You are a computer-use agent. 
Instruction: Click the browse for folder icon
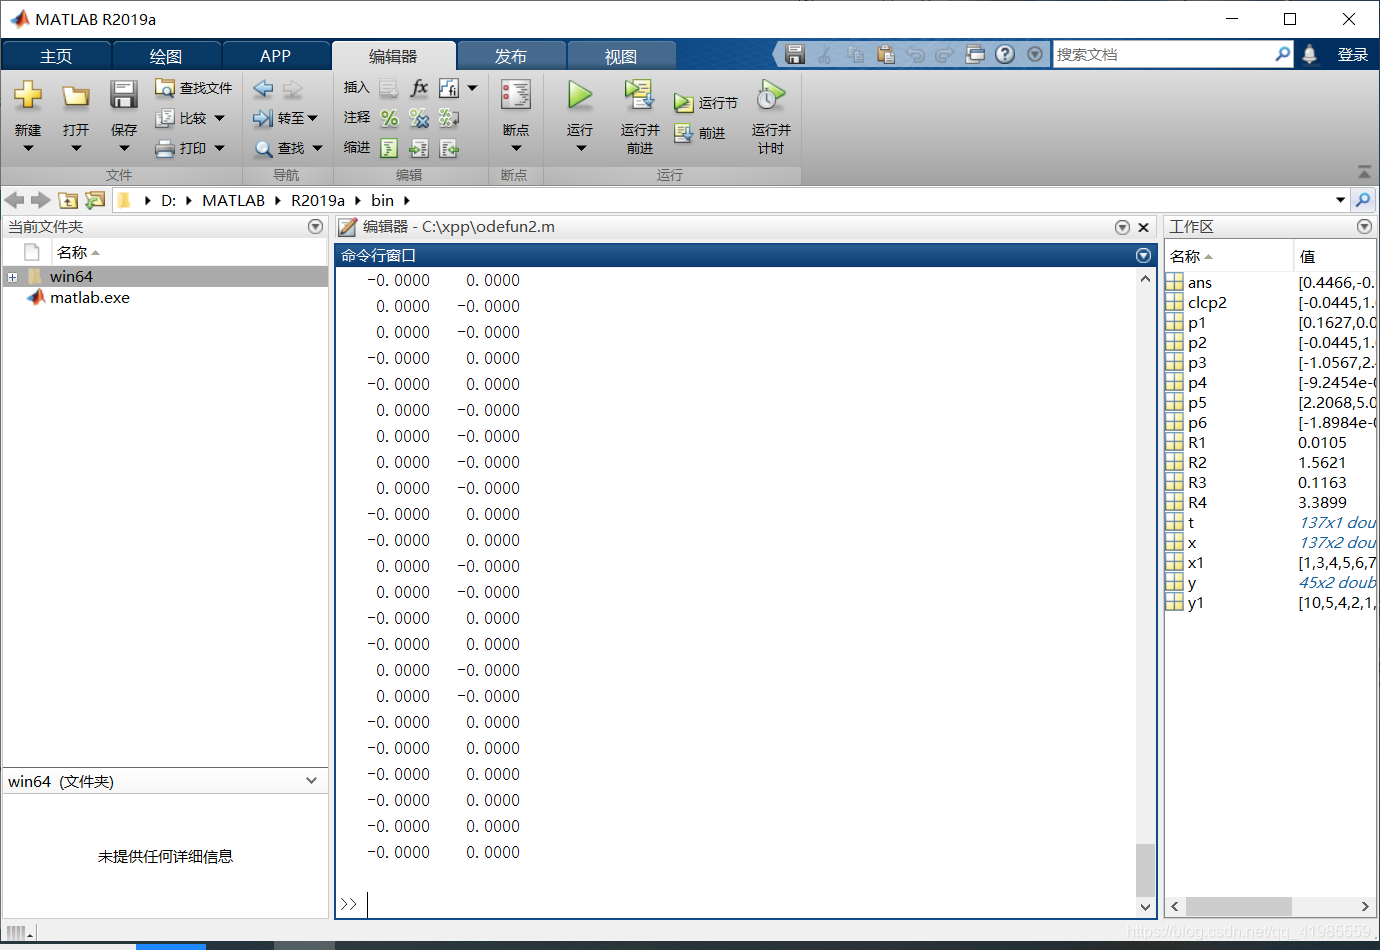coord(95,200)
